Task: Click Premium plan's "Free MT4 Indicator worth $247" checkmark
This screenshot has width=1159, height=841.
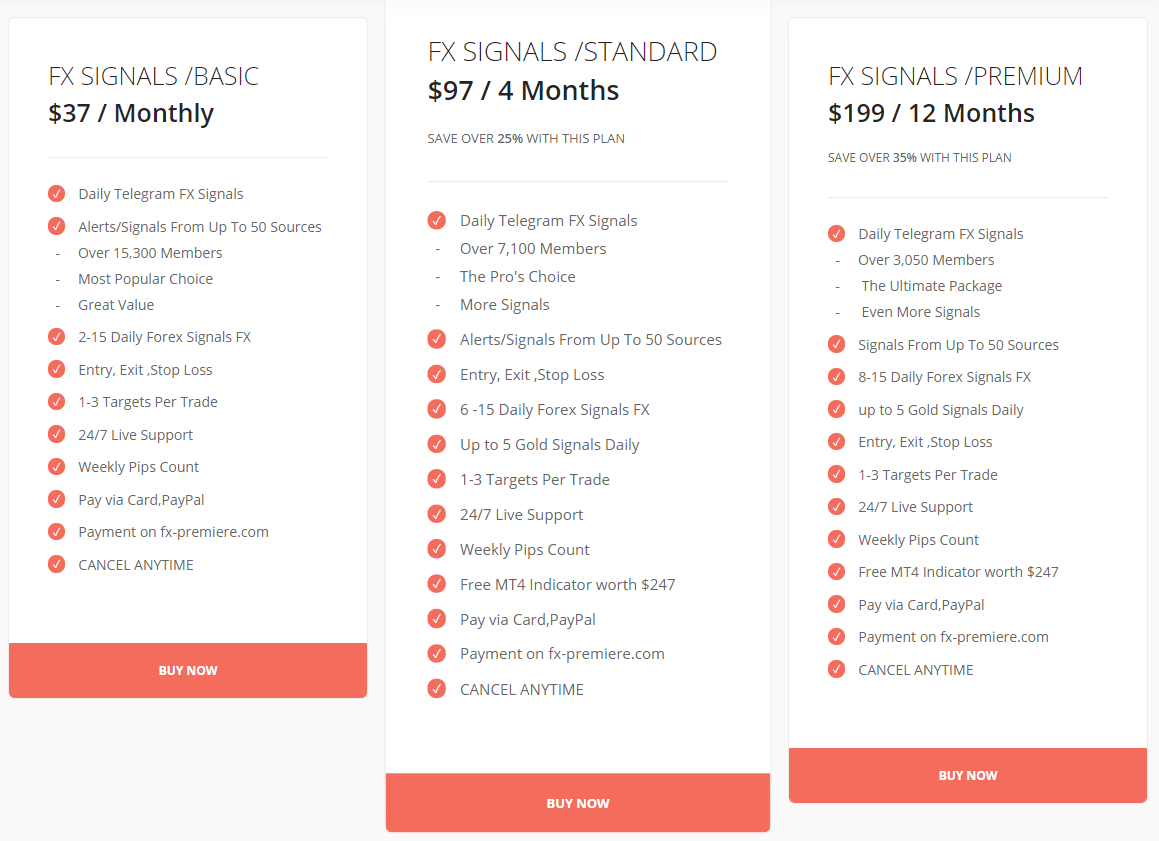Action: coord(837,572)
